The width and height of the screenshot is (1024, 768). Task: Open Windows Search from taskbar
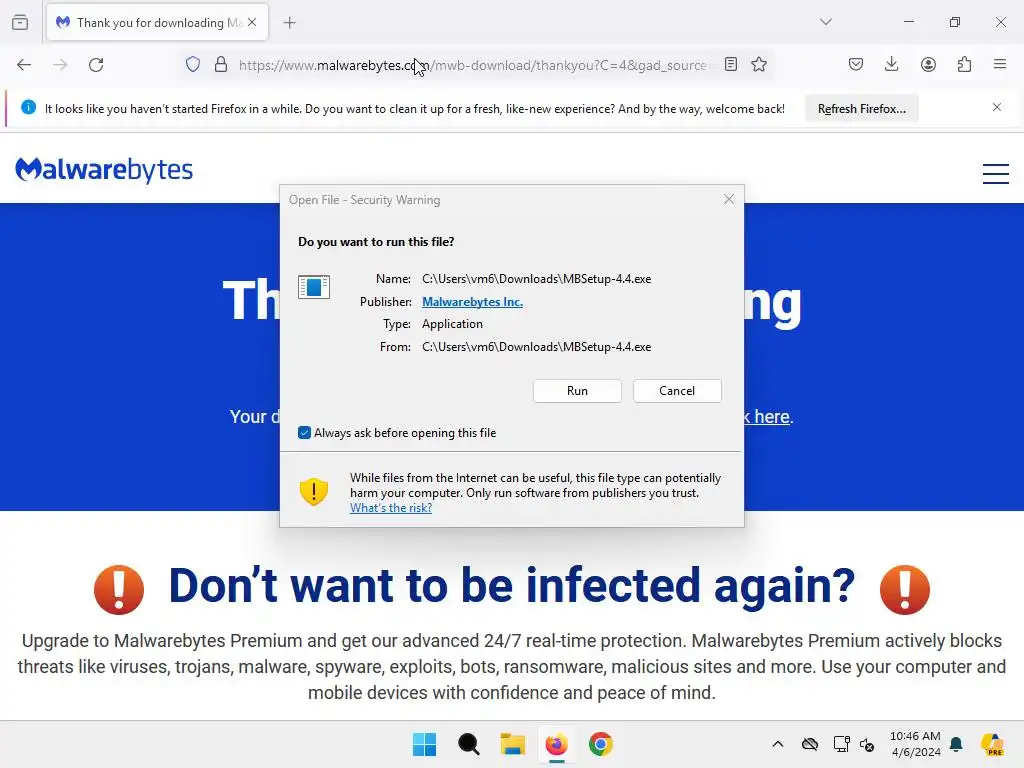pyautogui.click(x=468, y=744)
